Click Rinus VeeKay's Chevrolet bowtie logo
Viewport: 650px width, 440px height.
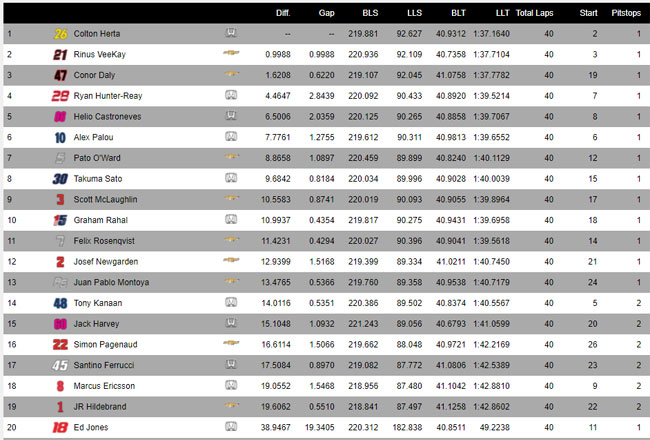pyautogui.click(x=231, y=53)
